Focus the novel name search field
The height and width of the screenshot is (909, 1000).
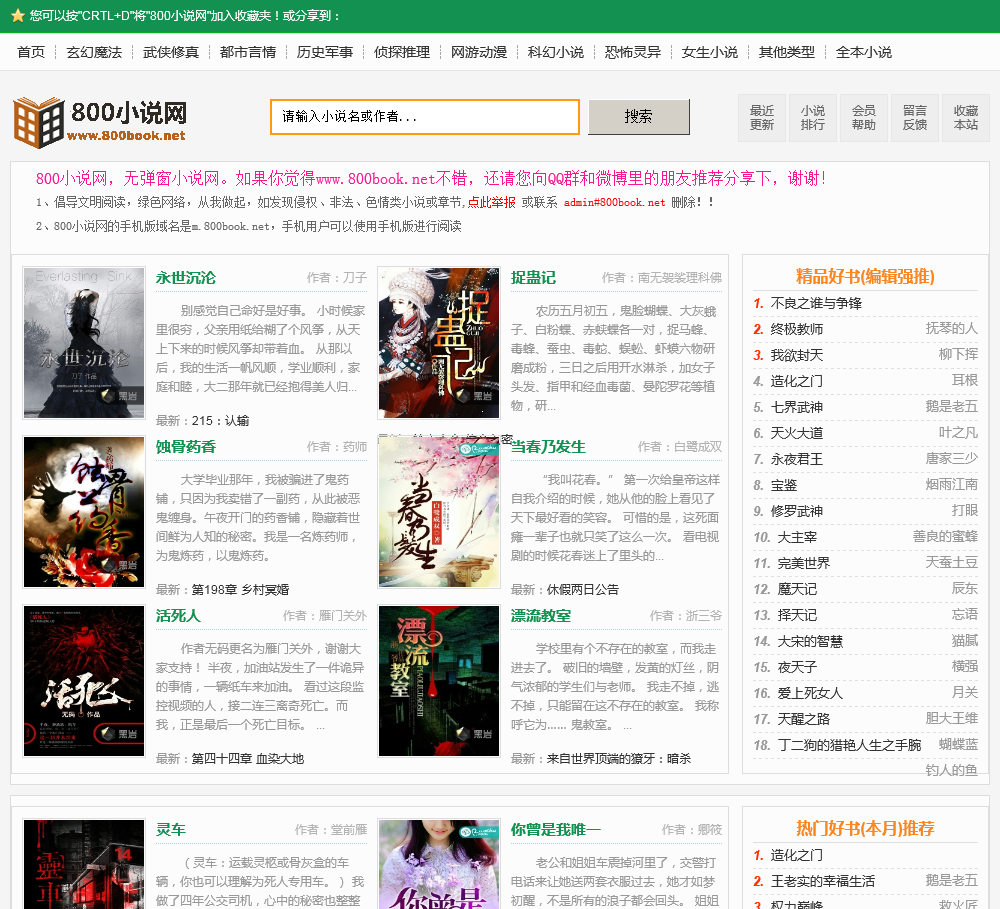pyautogui.click(x=425, y=117)
